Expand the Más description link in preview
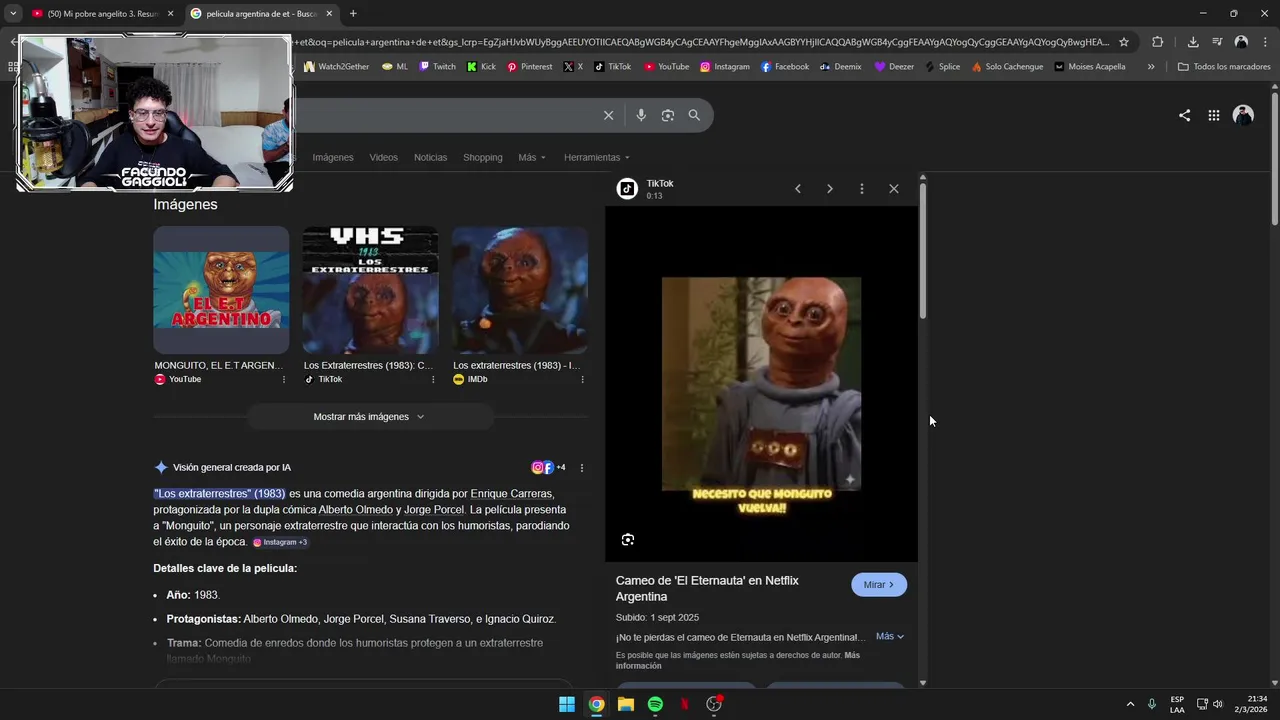The height and width of the screenshot is (720, 1280). 890,636
